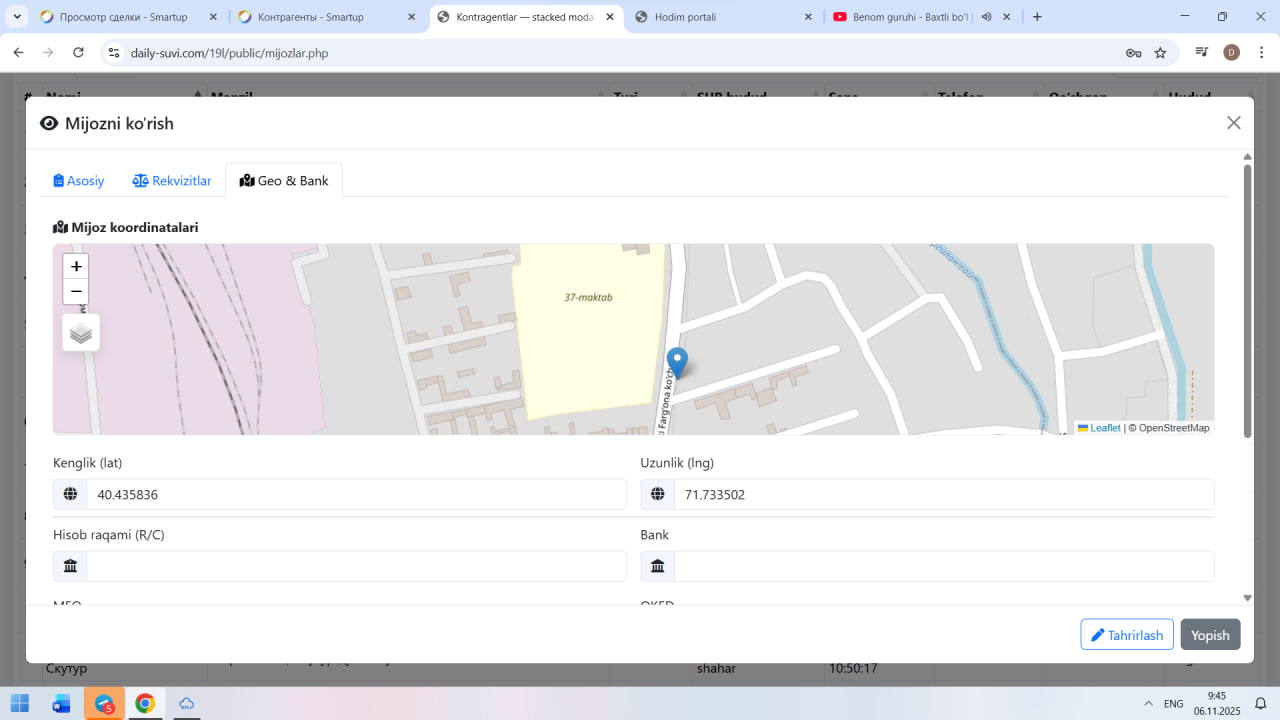Click the blue location marker pin
The height and width of the screenshot is (720, 1280).
click(677, 362)
